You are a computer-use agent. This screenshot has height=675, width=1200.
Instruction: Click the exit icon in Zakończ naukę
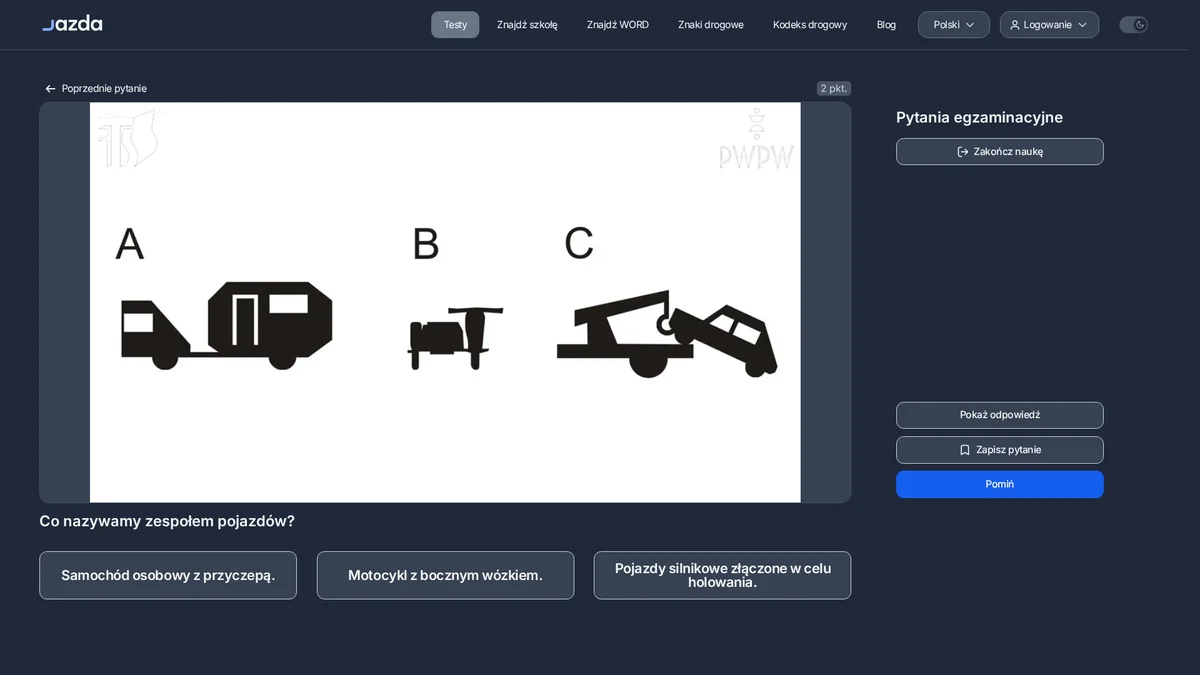(x=963, y=152)
